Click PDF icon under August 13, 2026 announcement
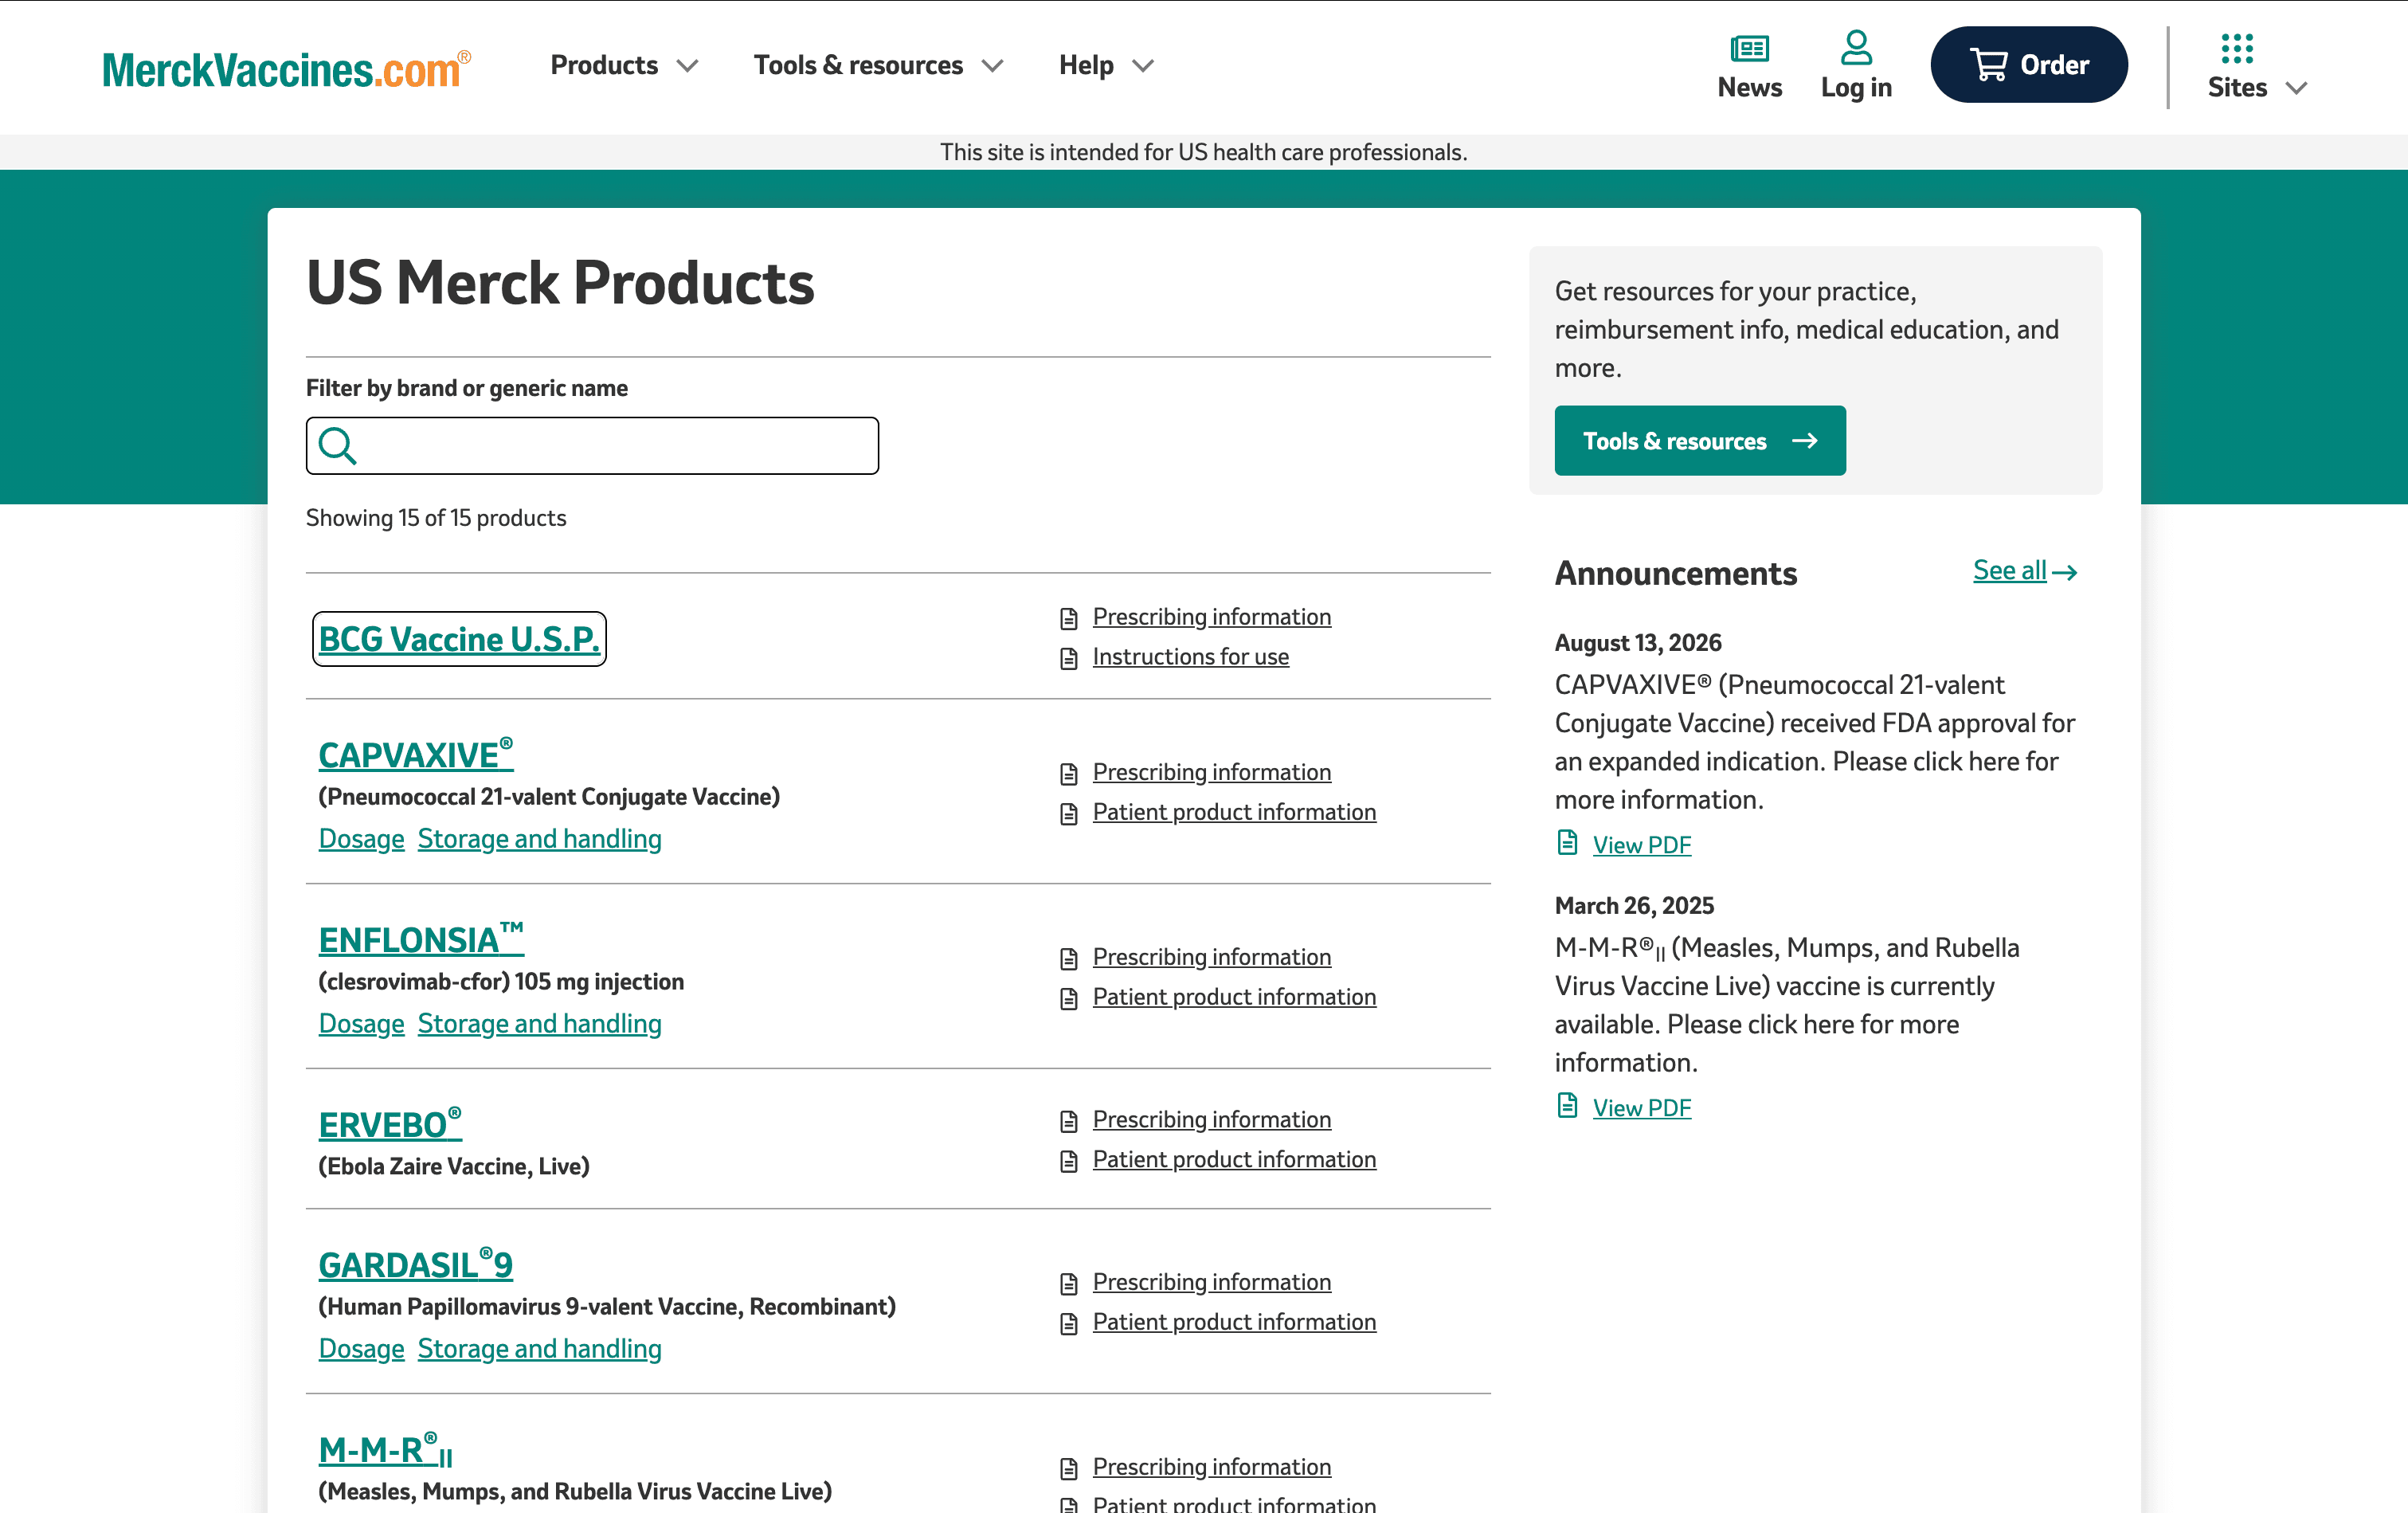Screen dimensions: 2408x1513 (x=1567, y=842)
